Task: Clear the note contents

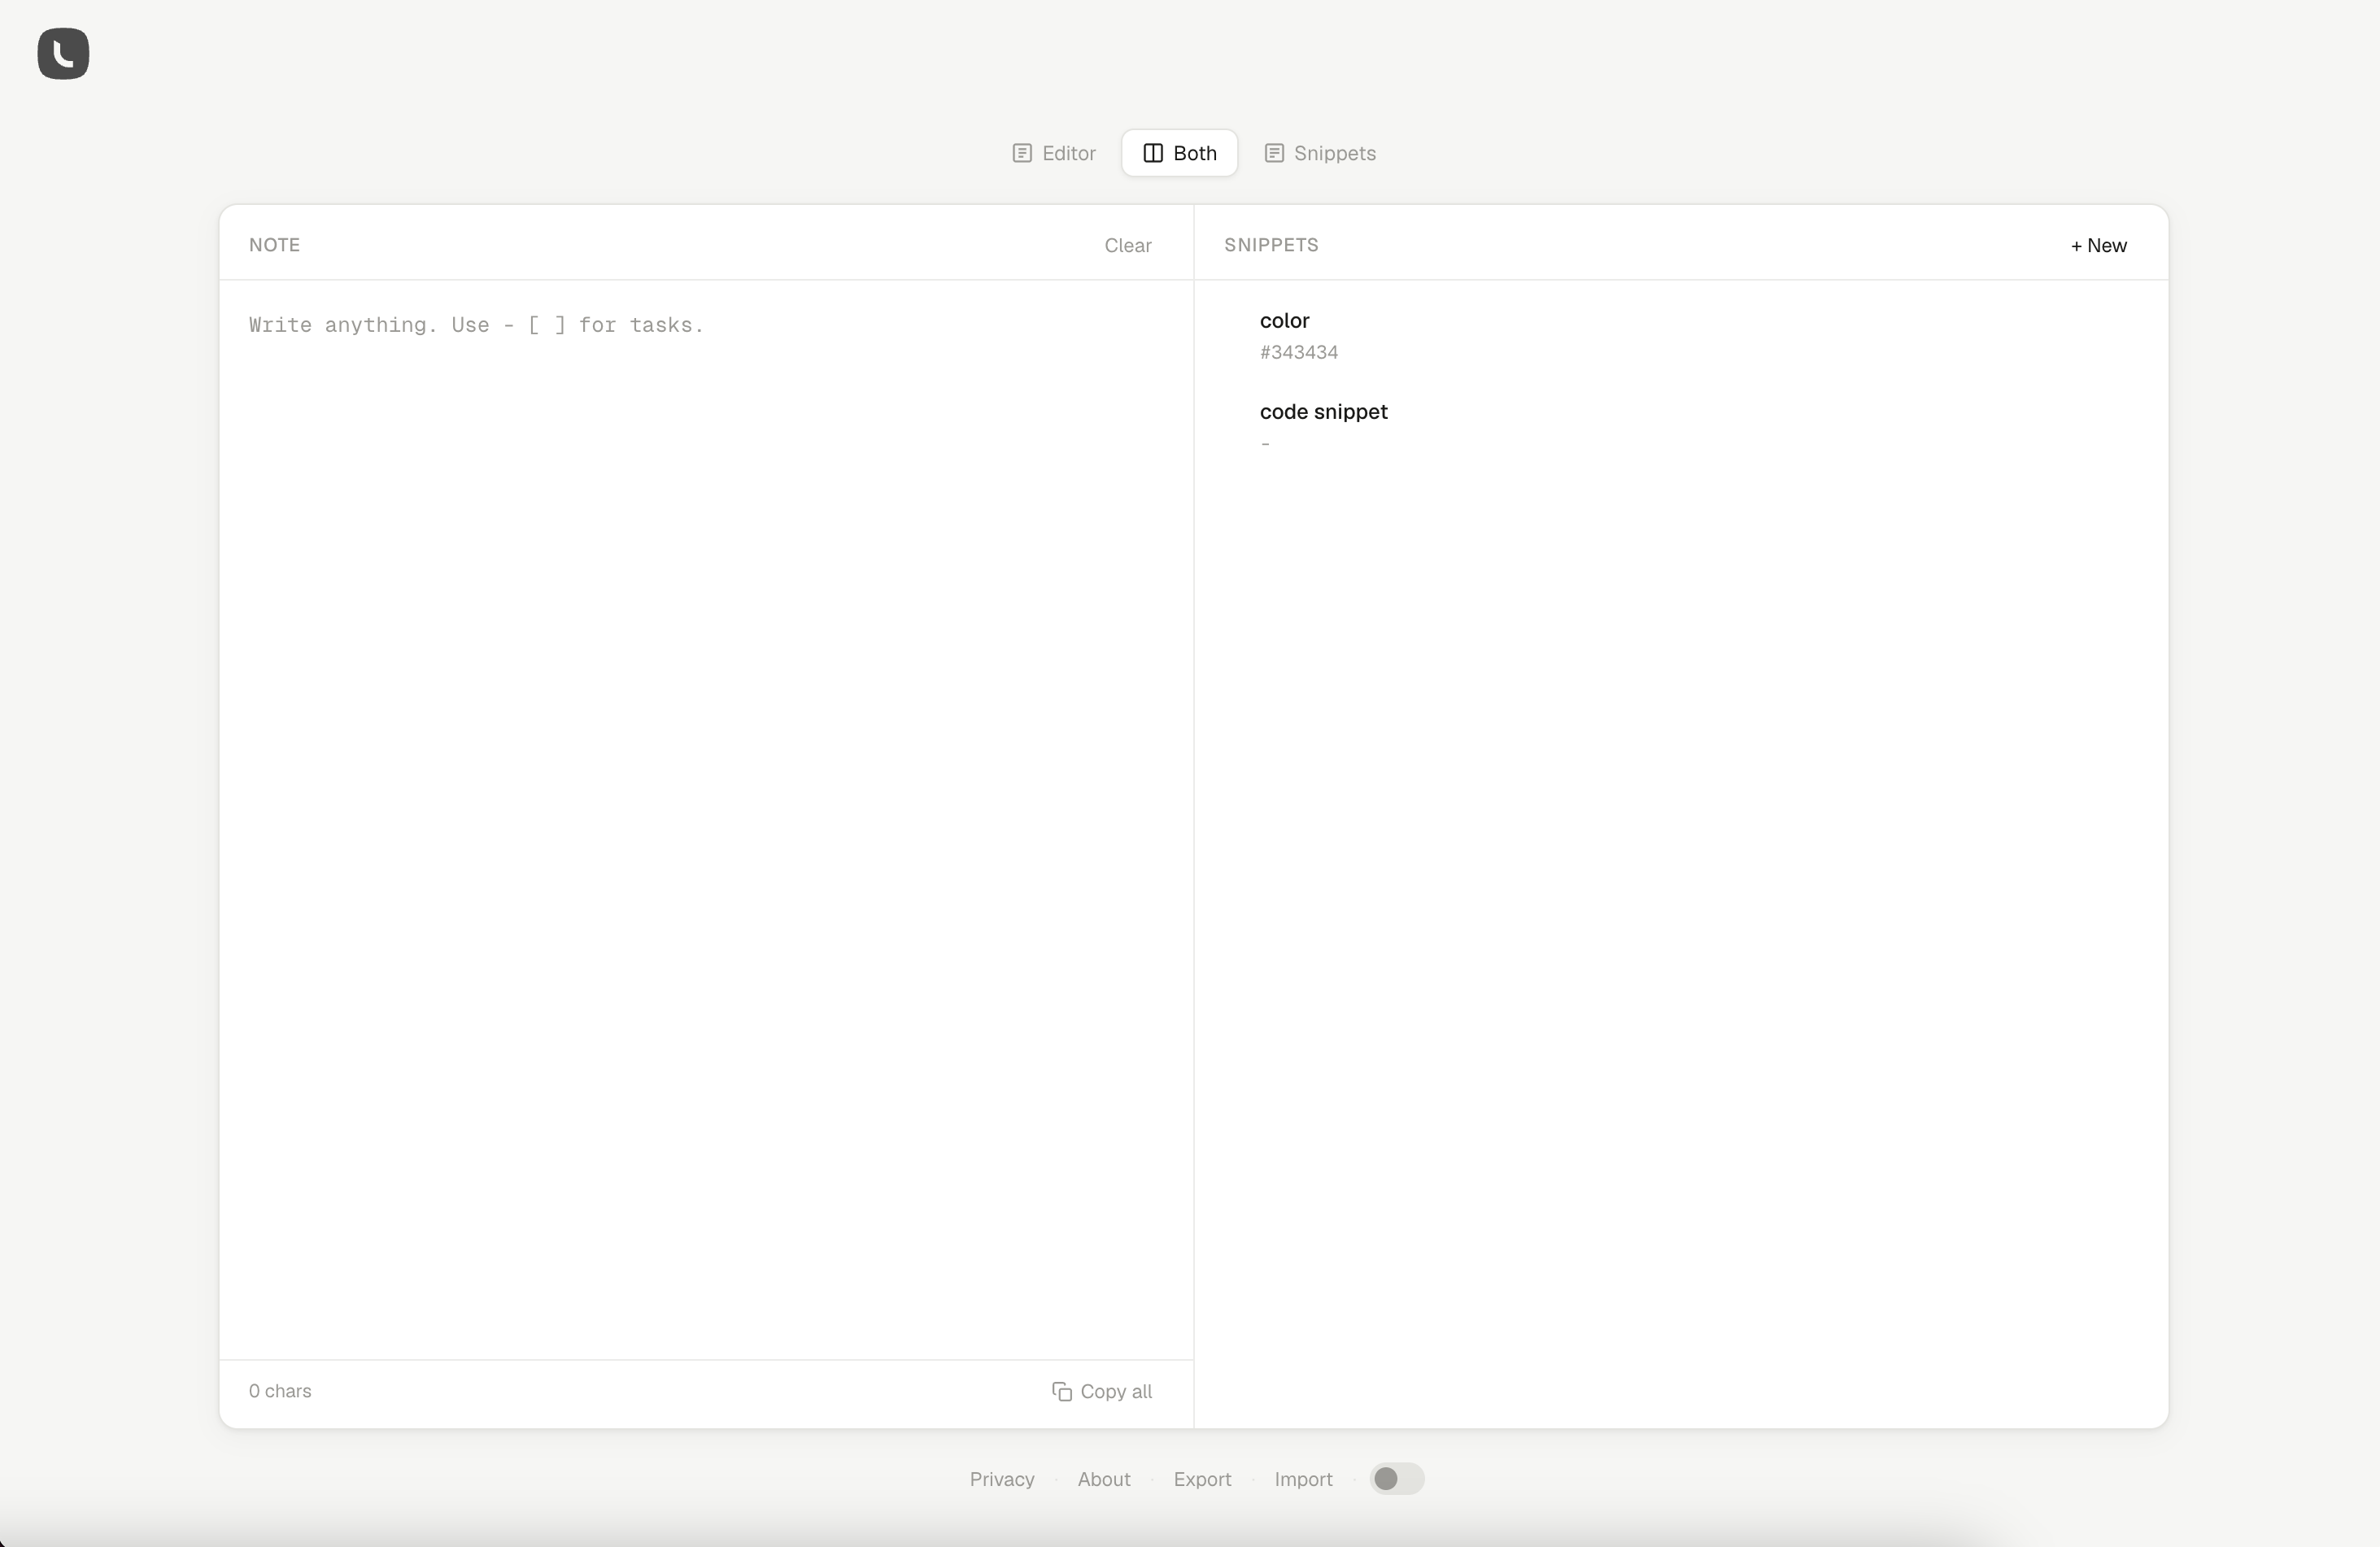Action: click(x=1127, y=245)
